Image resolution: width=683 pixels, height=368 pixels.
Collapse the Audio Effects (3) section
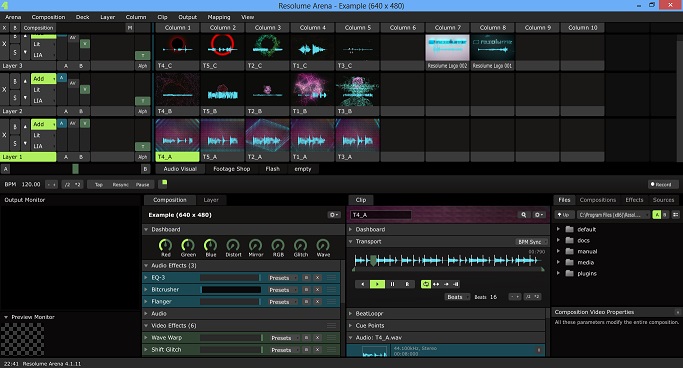[146, 265]
